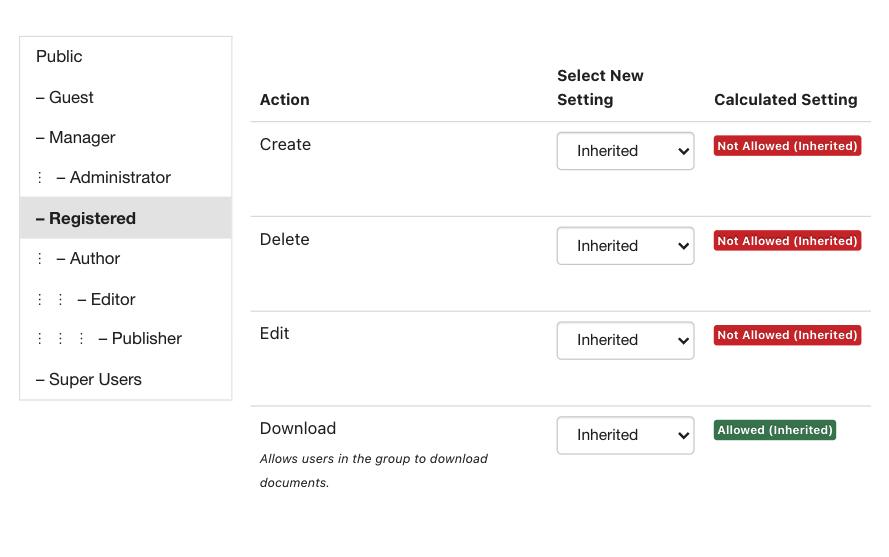889x557 pixels.
Task: Click the Calculated Setting column header
Action: pyautogui.click(x=785, y=100)
